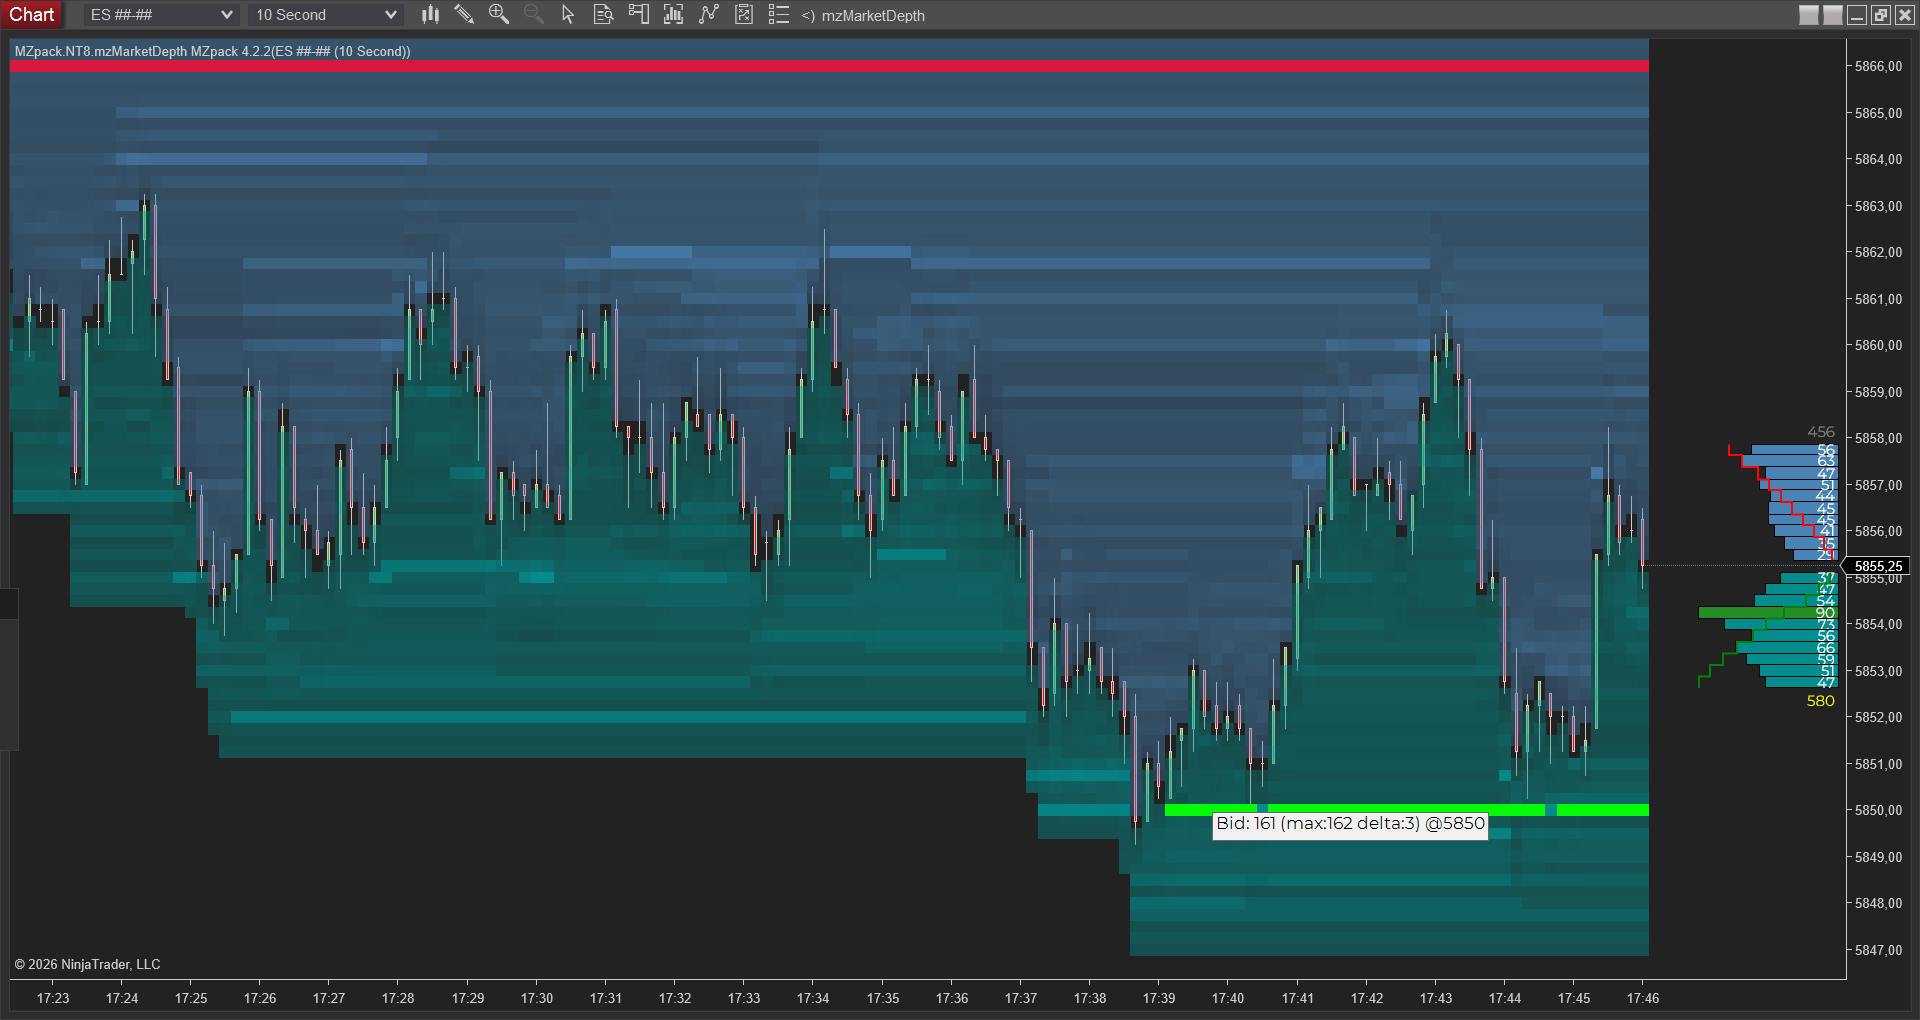1920x1020 pixels.
Task: Click the 5858,00 price axis label
Action: (x=1878, y=438)
